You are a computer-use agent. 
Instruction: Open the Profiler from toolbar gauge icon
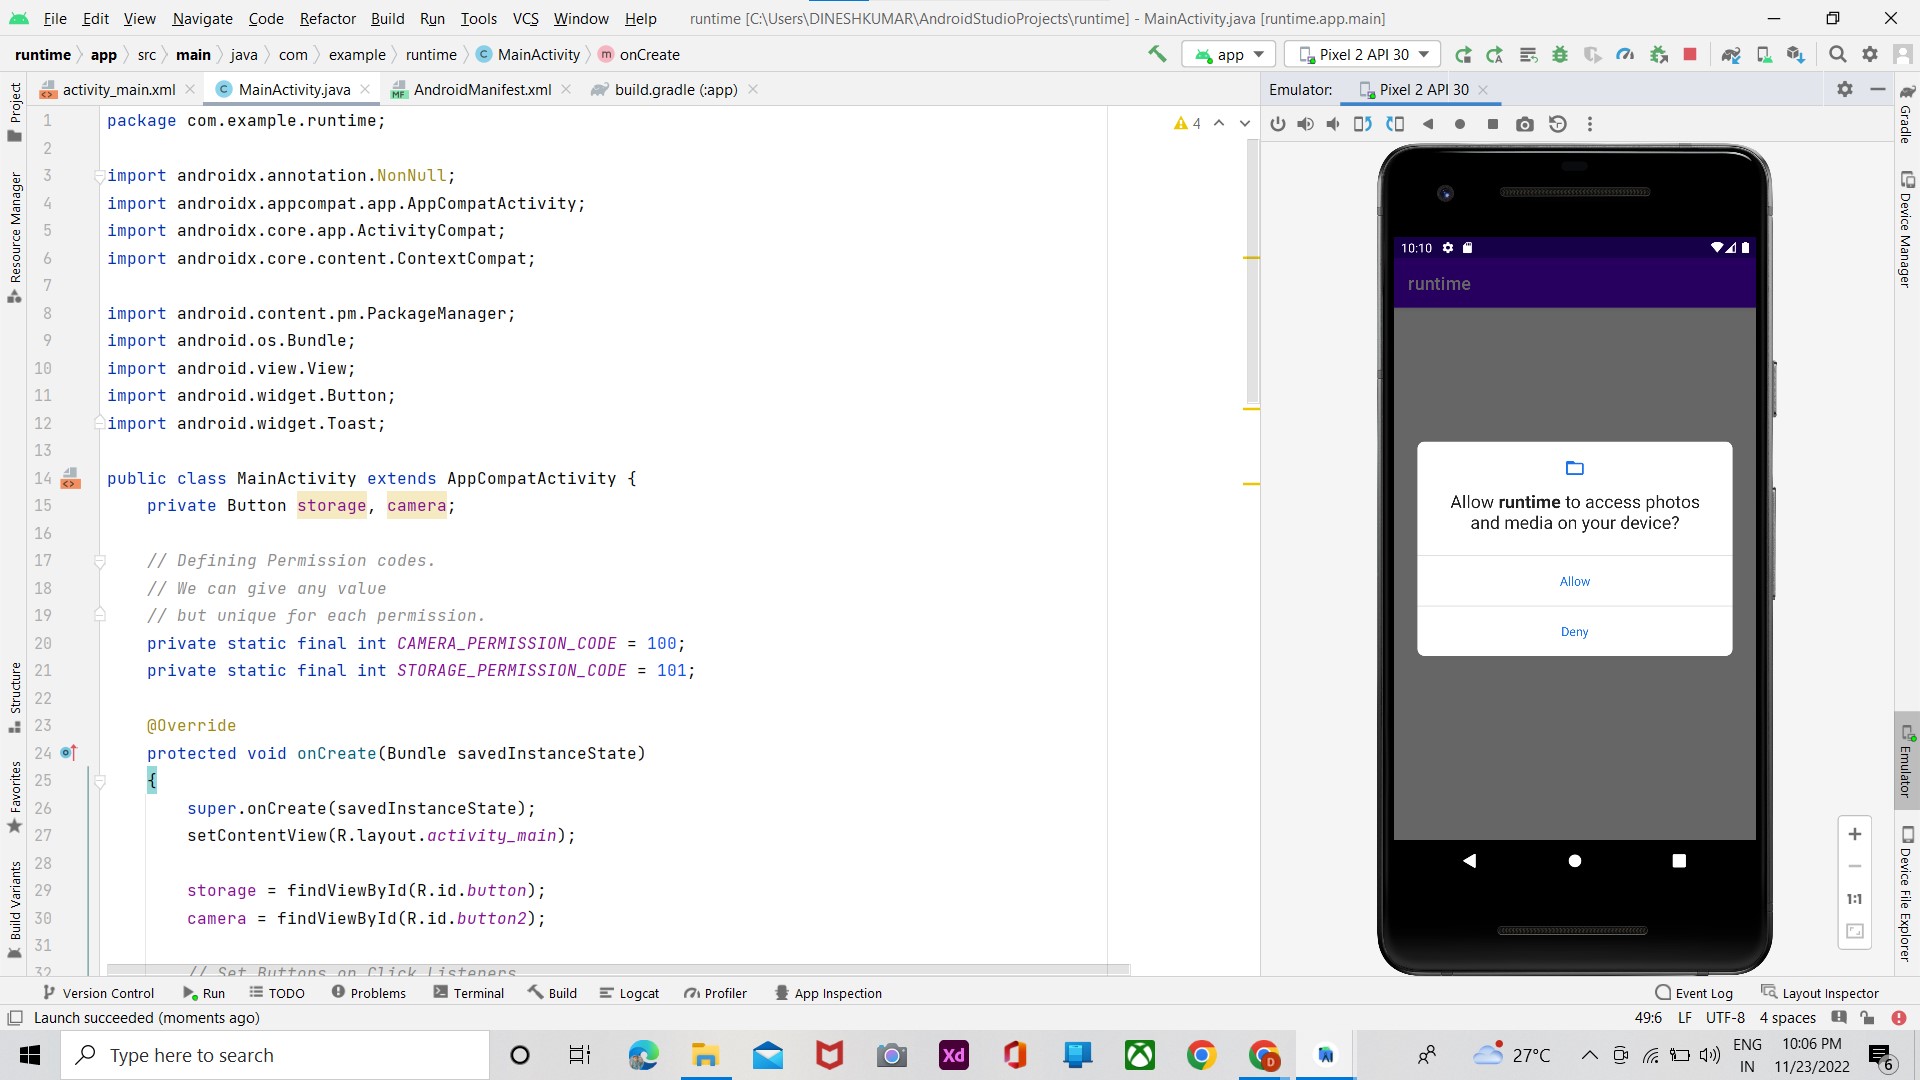[x=1625, y=54]
